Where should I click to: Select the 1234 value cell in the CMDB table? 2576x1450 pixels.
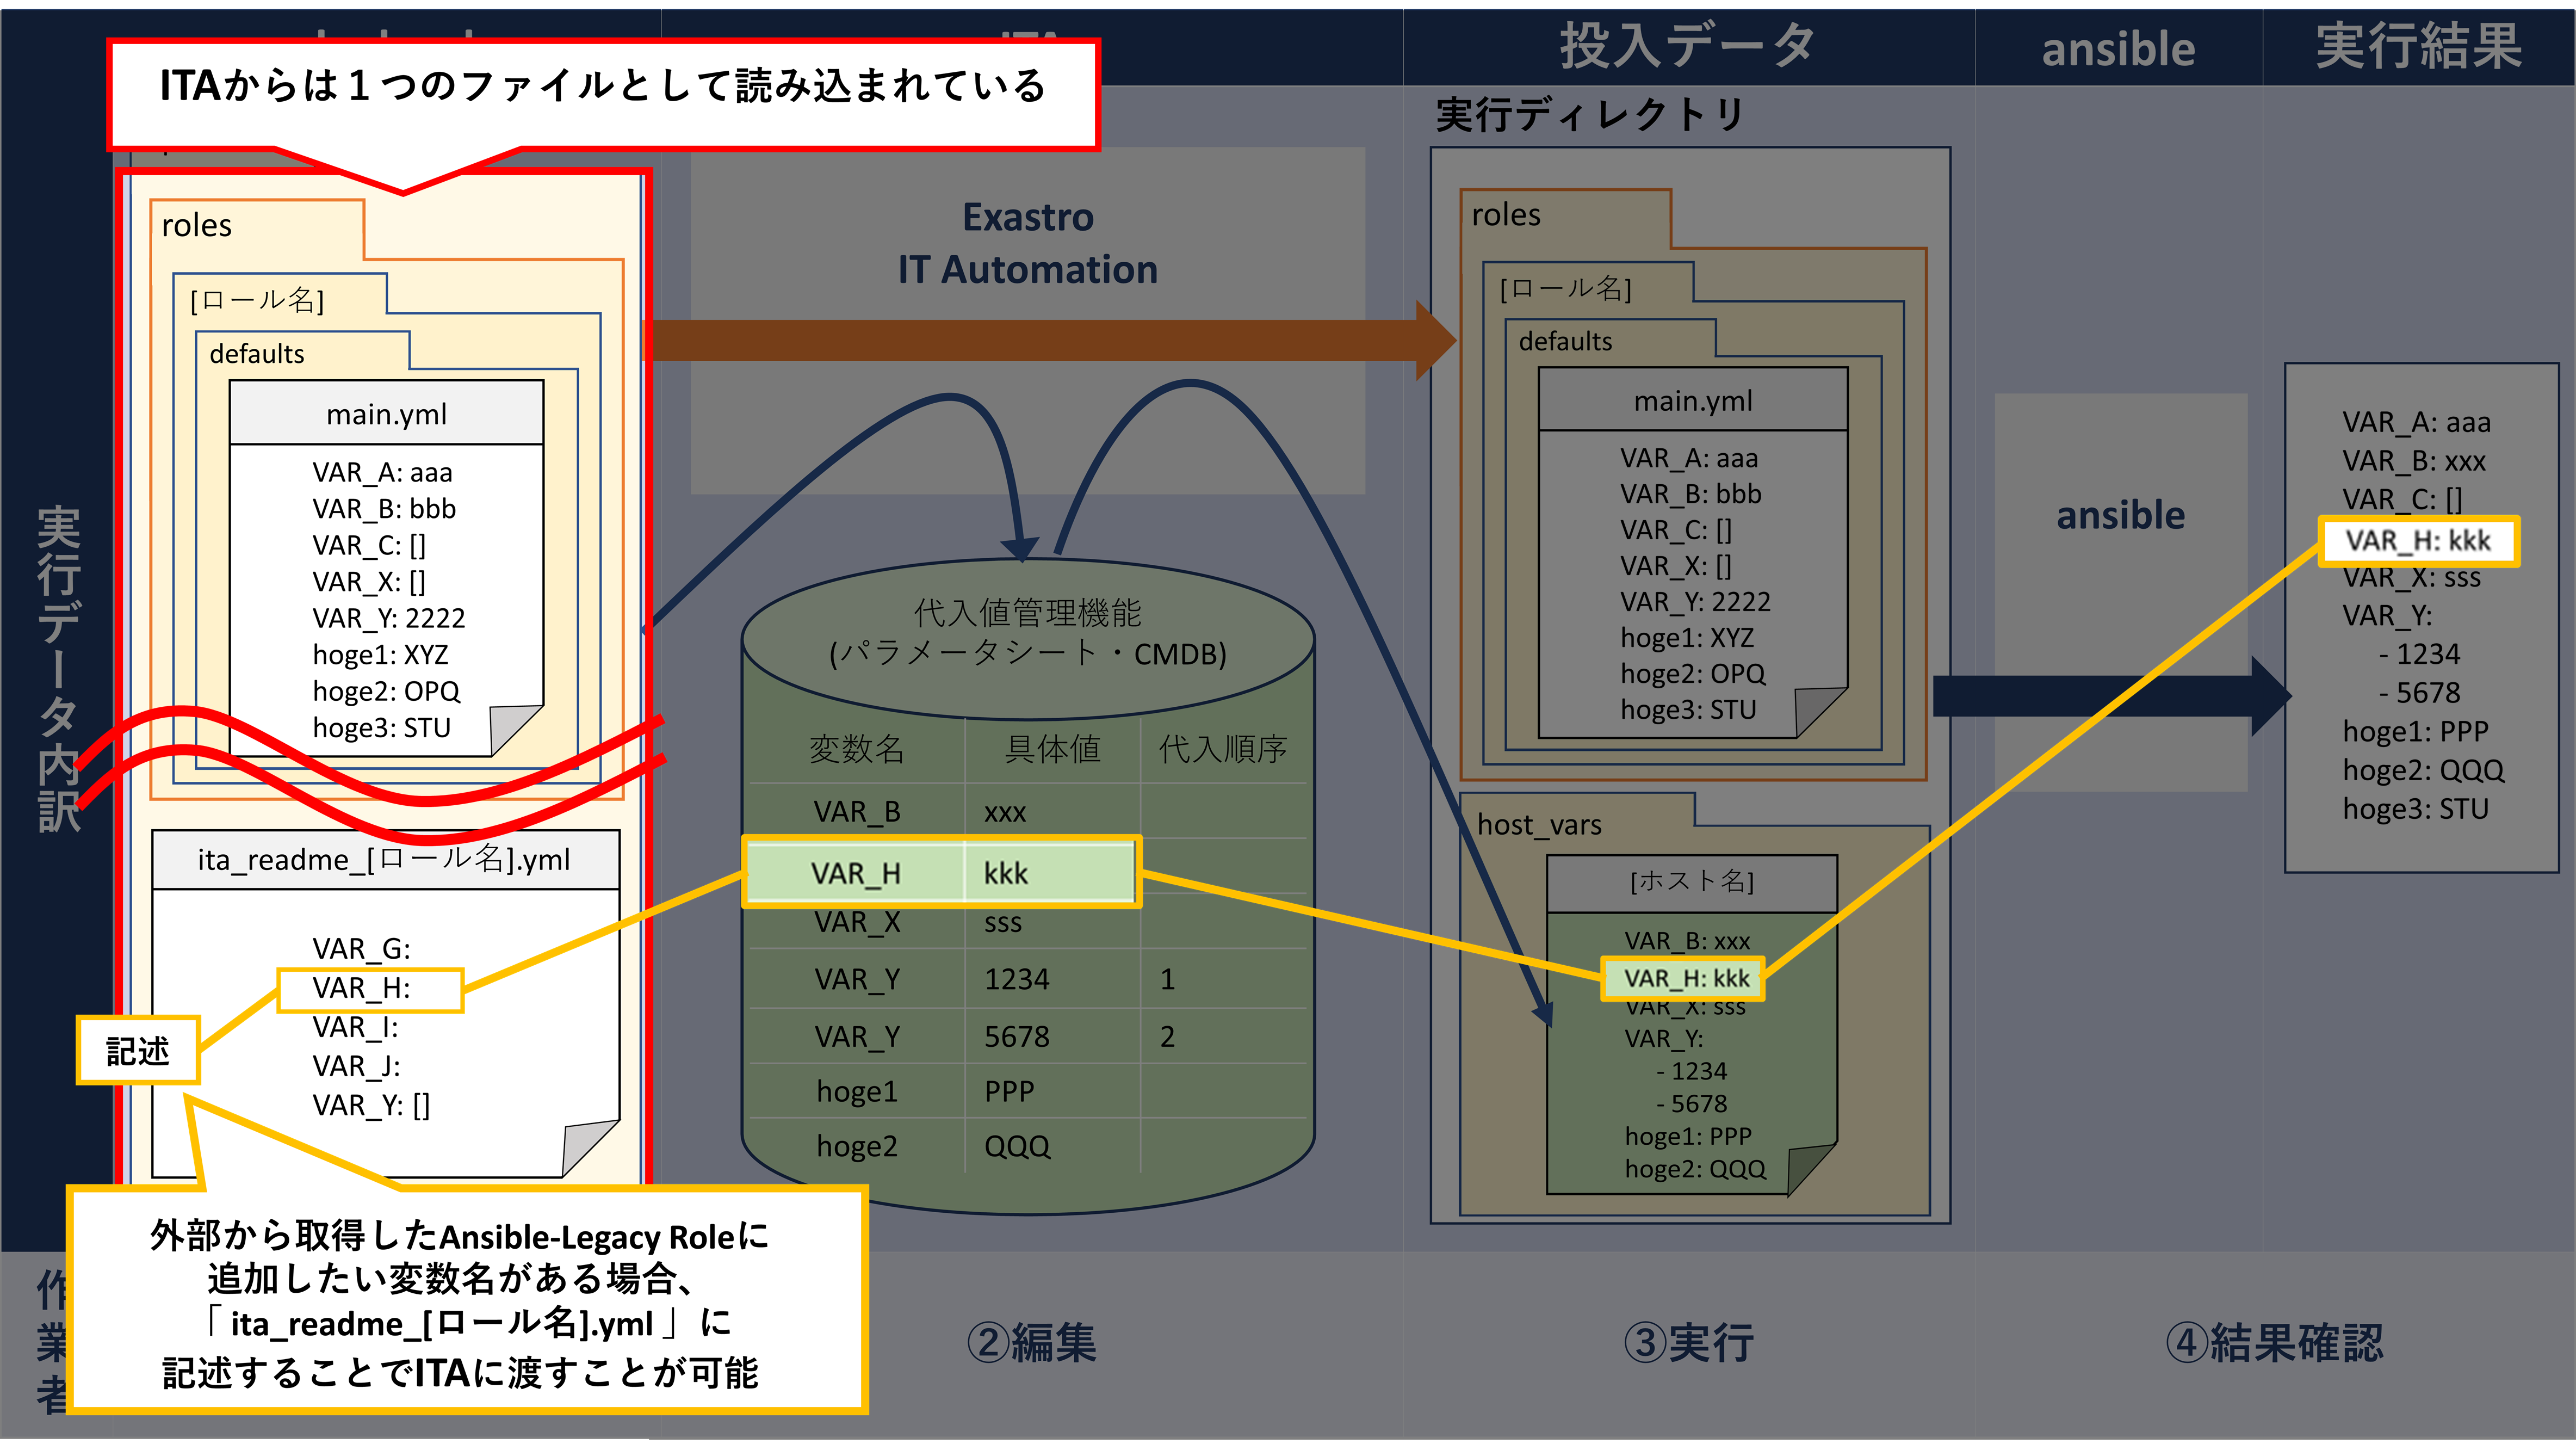point(1017,979)
